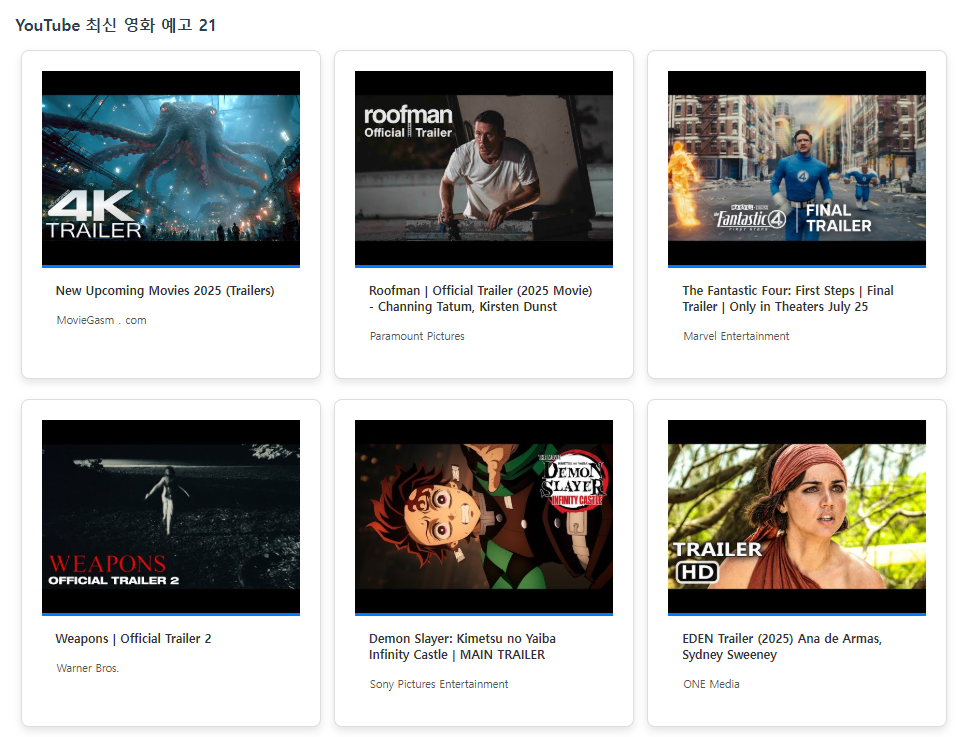Open the Weapons Official Trailer 2 thumbnail
Screen dimensions: 957x737
171,517
